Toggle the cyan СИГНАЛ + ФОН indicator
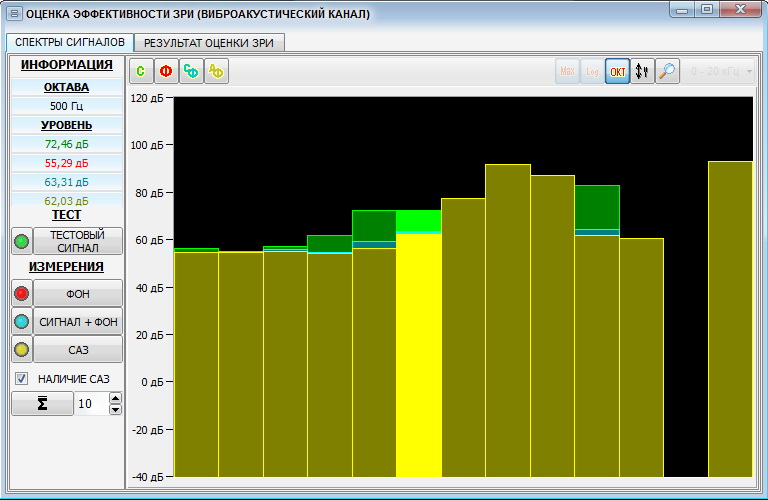This screenshot has height=500, width=768. point(21,321)
